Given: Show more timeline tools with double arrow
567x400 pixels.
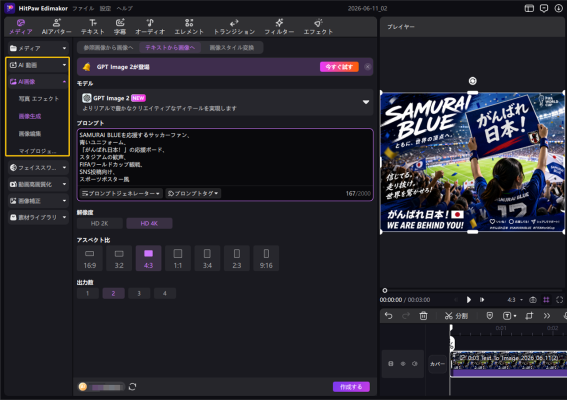Looking at the screenshot, I should (x=547, y=316).
